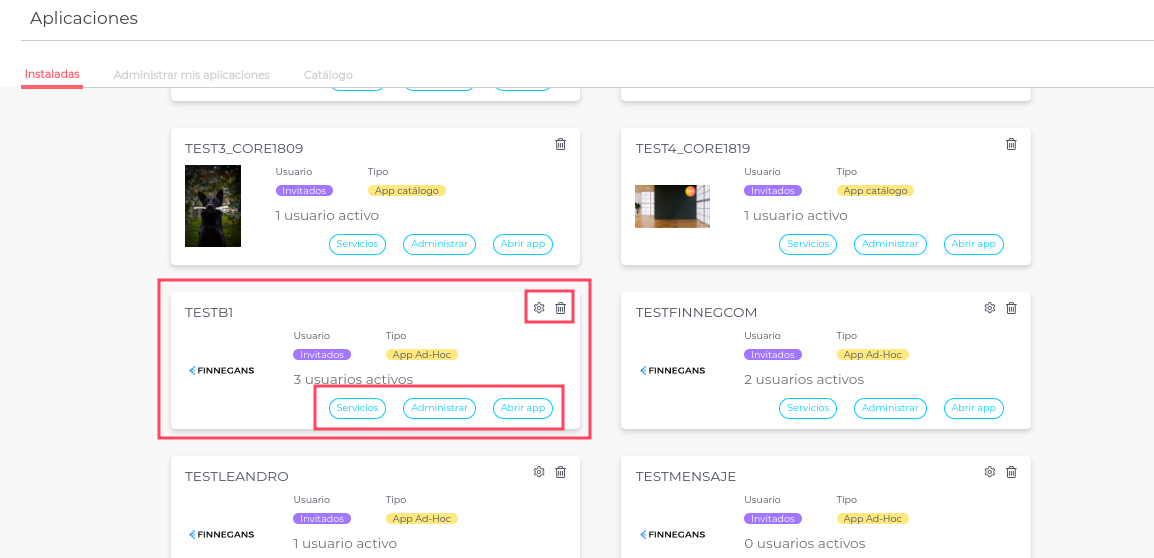Viewport: 1154px width, 558px height.
Task: Open settings gear for TESTB1
Action: pos(539,308)
